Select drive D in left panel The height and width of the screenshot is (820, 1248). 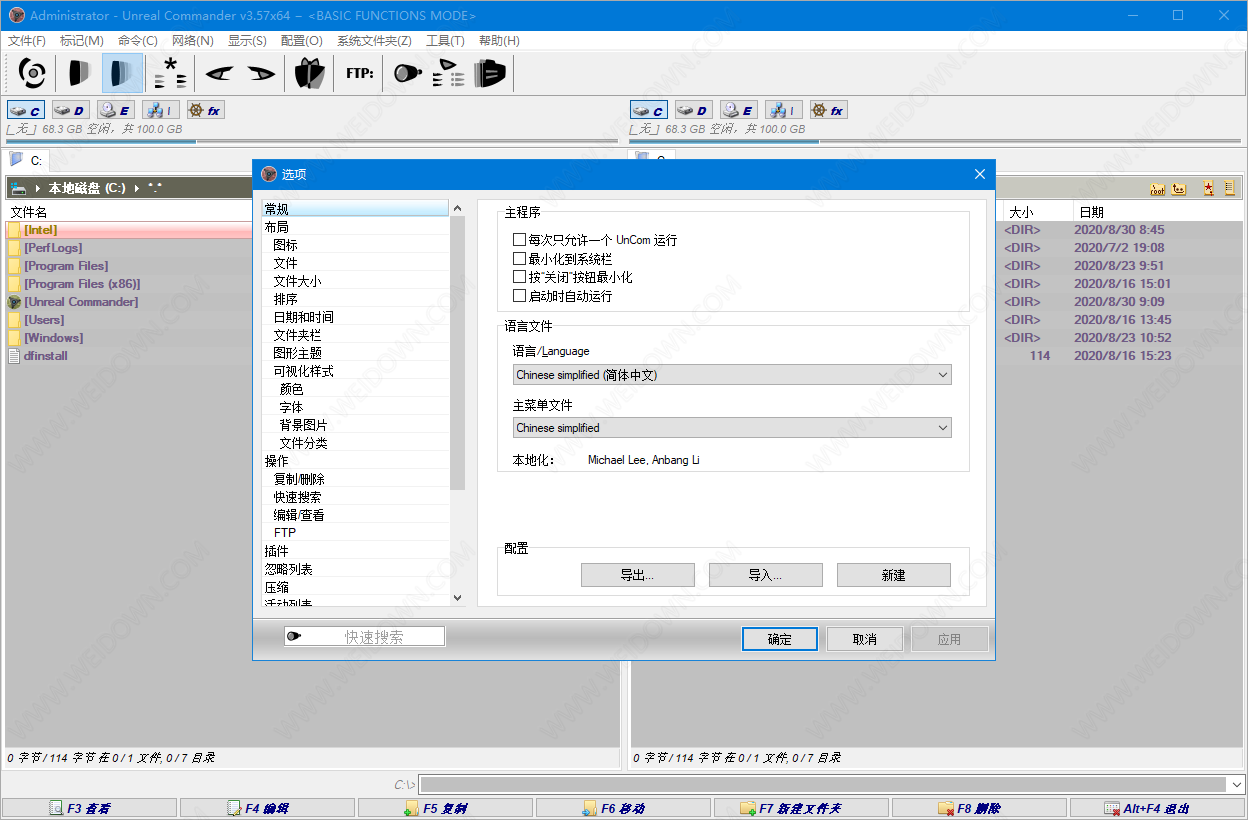pos(70,110)
